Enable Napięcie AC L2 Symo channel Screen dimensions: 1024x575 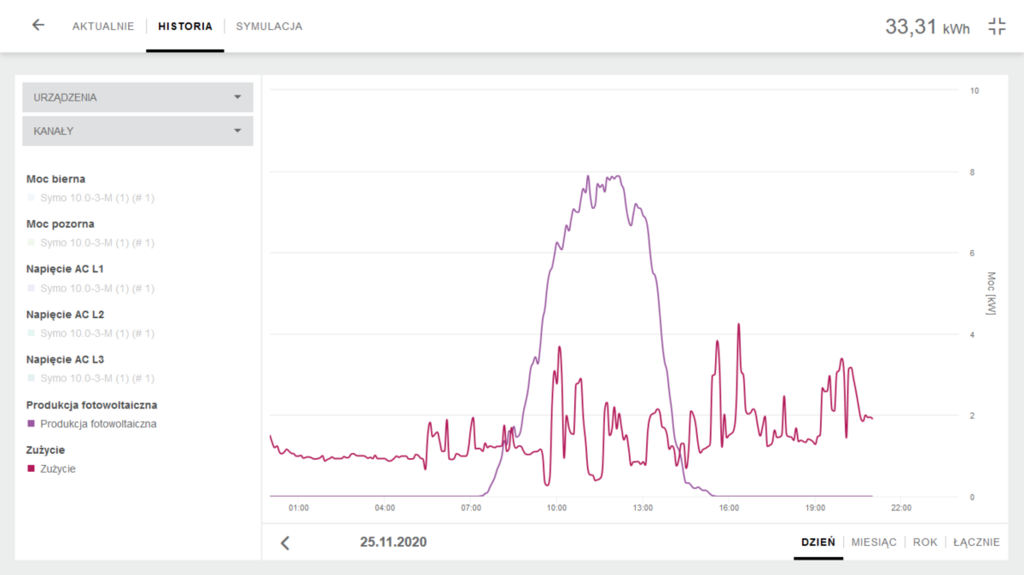tap(97, 333)
